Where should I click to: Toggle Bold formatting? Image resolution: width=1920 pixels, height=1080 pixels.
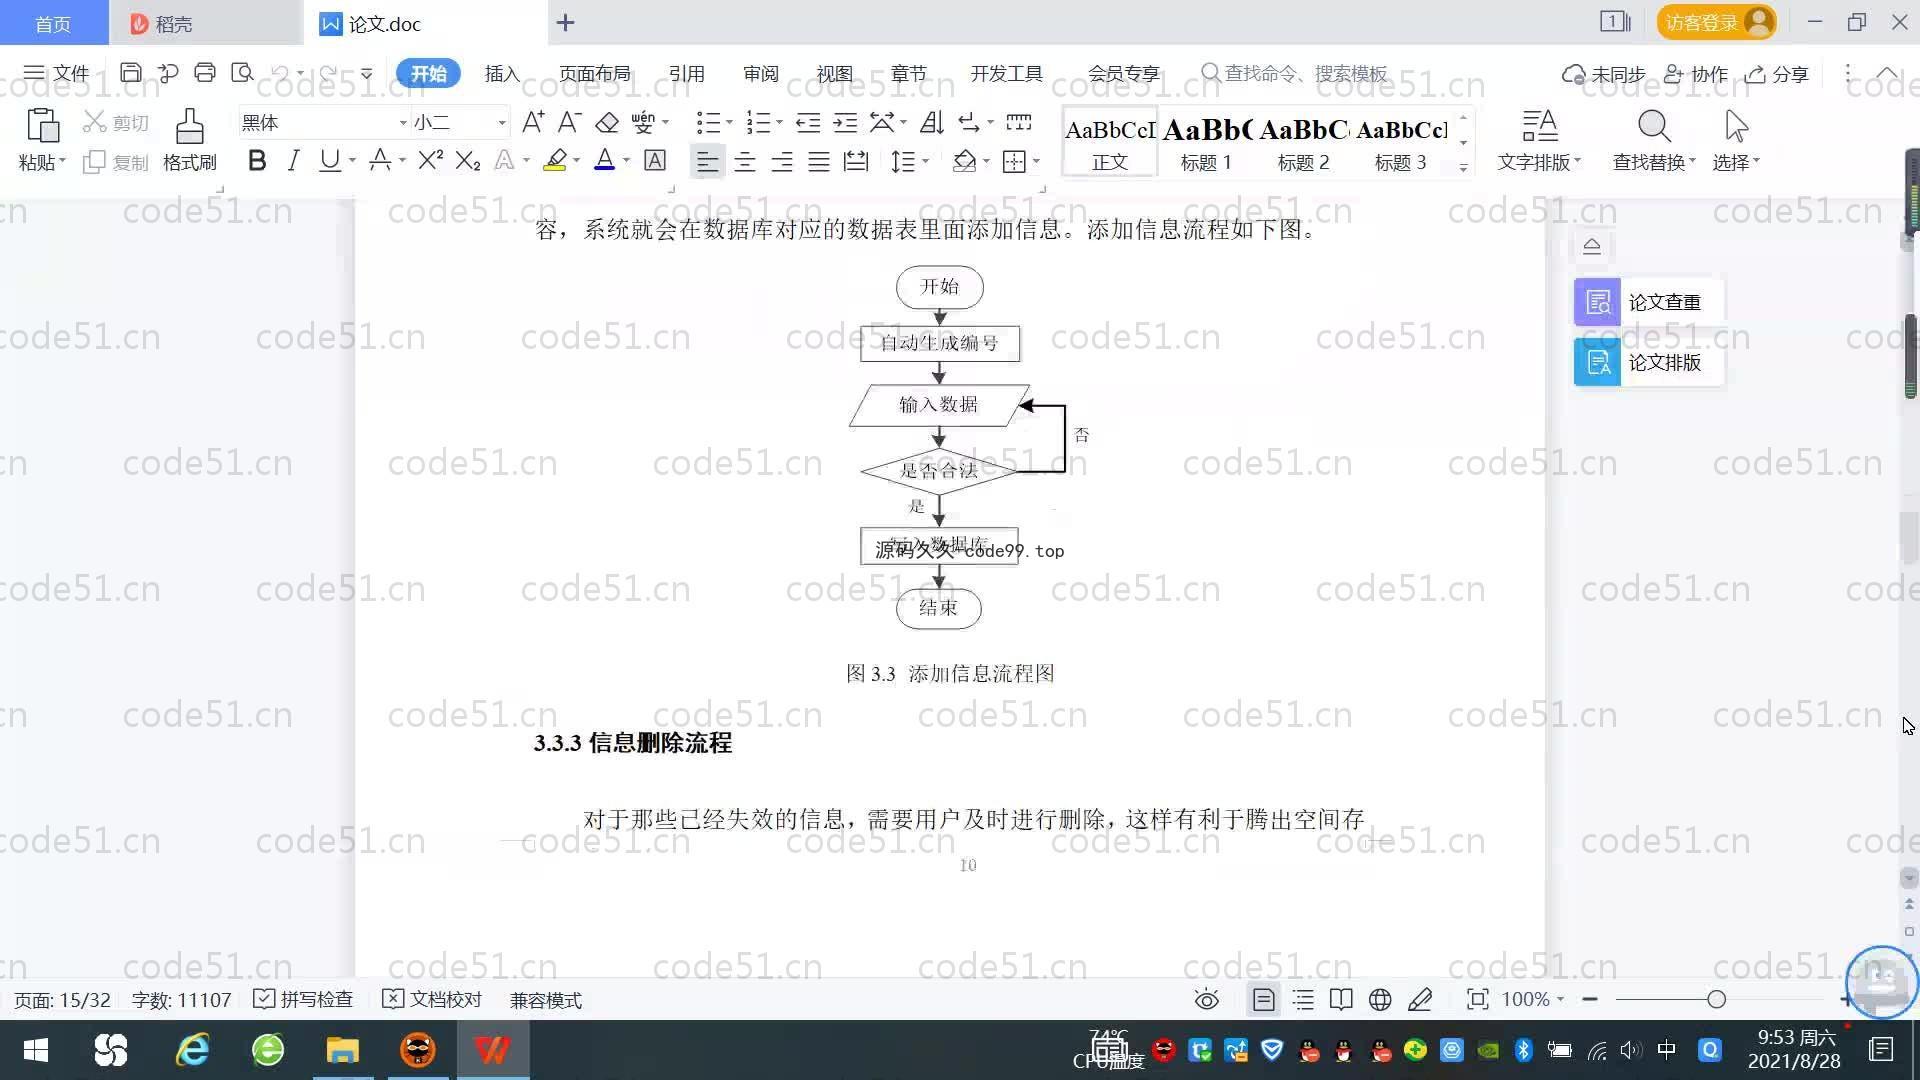(x=257, y=160)
